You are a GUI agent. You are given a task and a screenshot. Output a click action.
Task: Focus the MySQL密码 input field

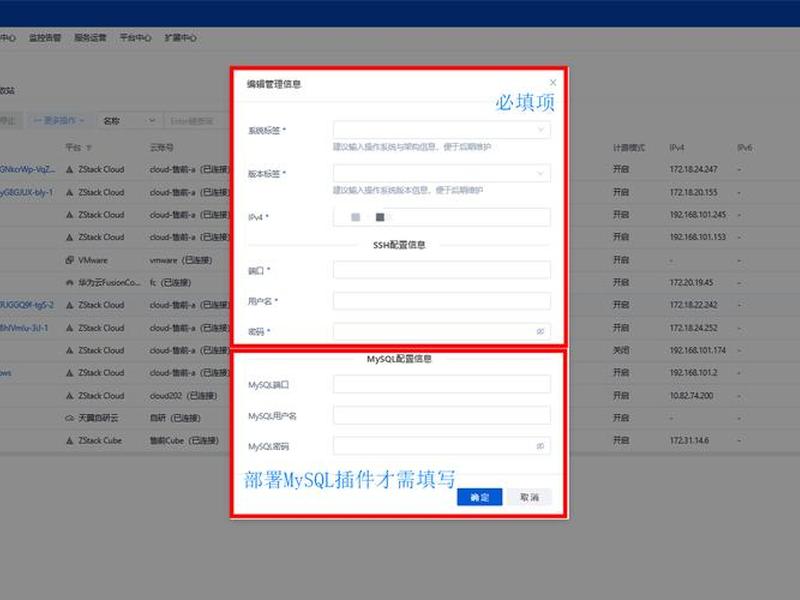[x=441, y=446]
